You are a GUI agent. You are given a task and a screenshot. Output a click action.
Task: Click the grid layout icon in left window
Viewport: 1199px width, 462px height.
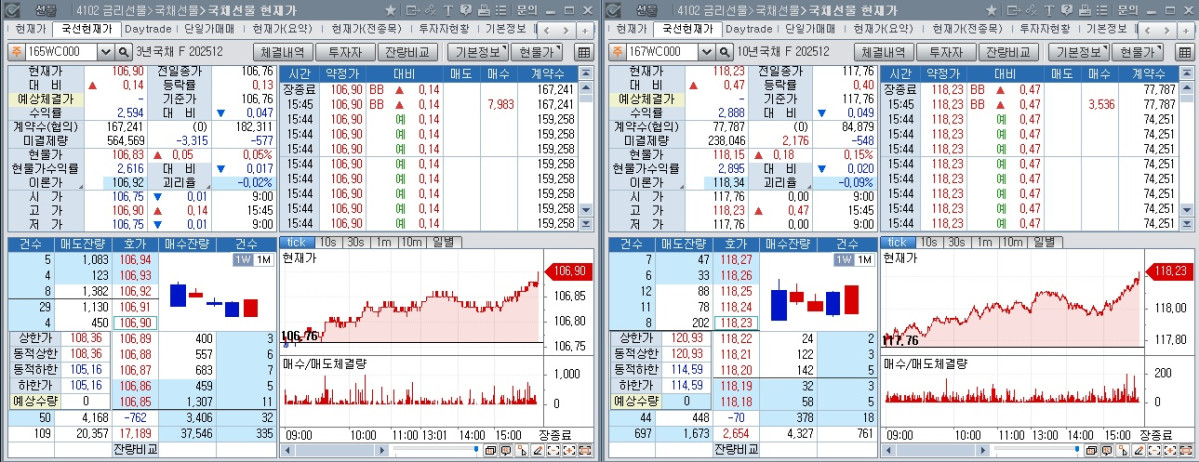pos(583,53)
